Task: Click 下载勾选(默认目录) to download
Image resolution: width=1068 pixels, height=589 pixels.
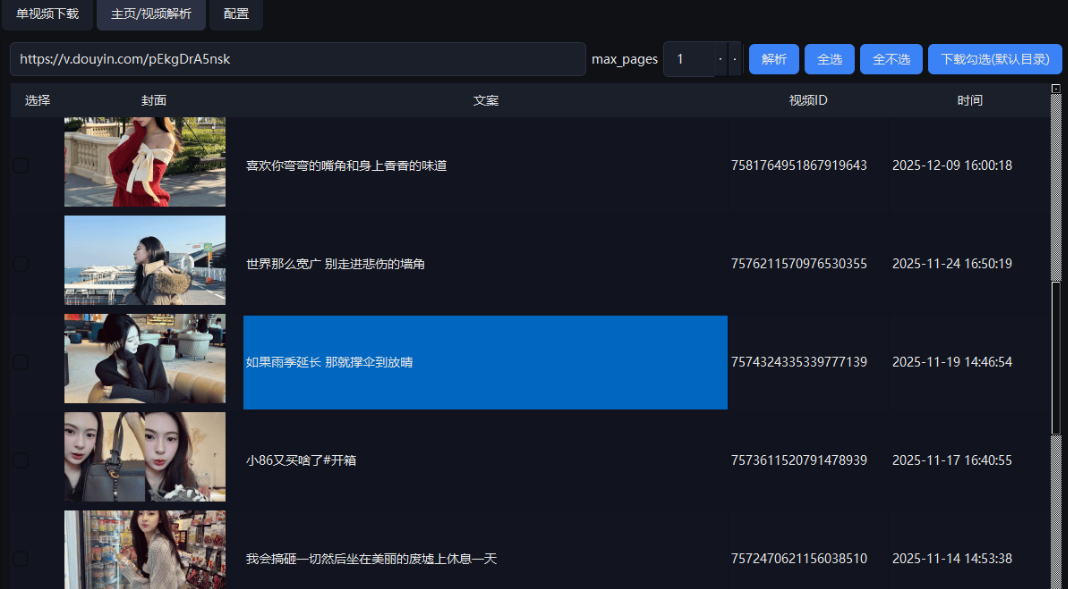Action: [x=994, y=59]
